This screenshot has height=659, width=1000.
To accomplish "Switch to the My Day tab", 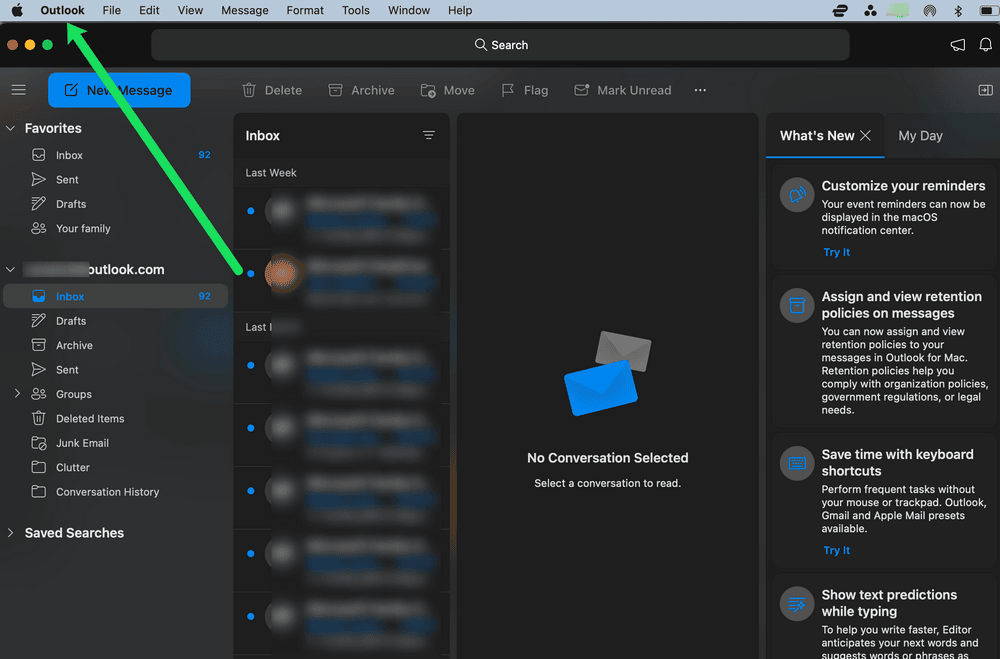I will pos(920,136).
